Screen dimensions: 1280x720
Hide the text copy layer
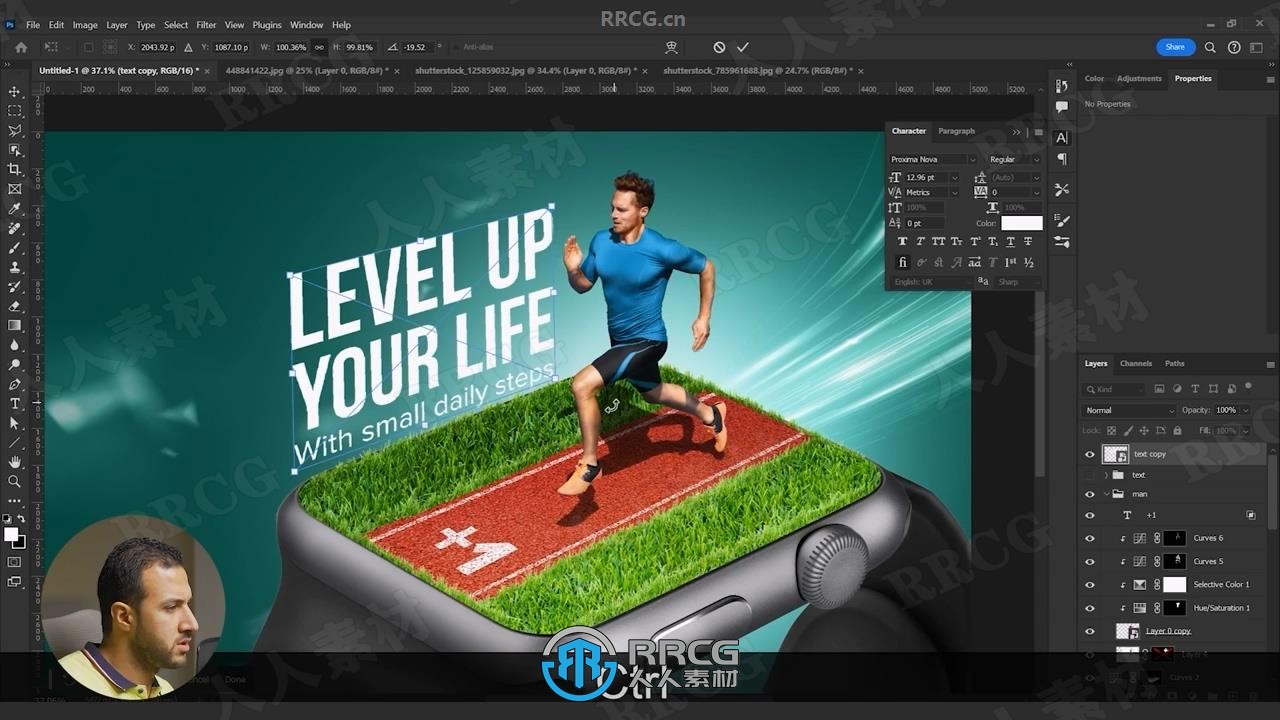pyautogui.click(x=1090, y=454)
